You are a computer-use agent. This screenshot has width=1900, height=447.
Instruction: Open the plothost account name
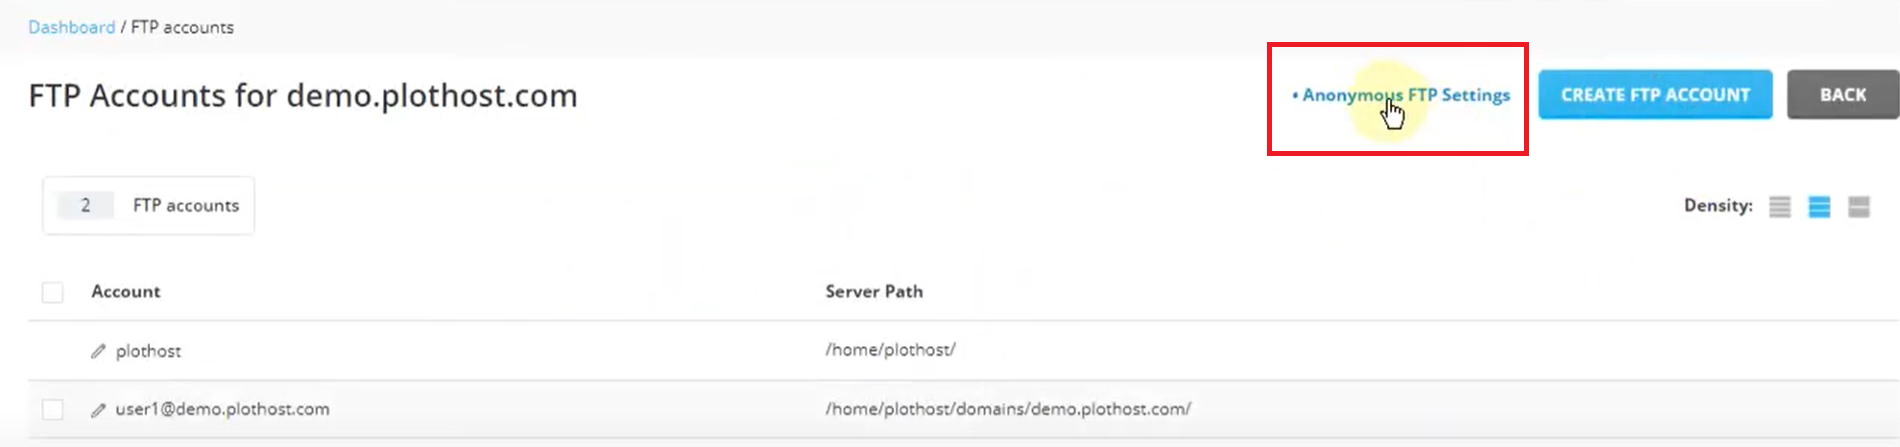(x=148, y=351)
